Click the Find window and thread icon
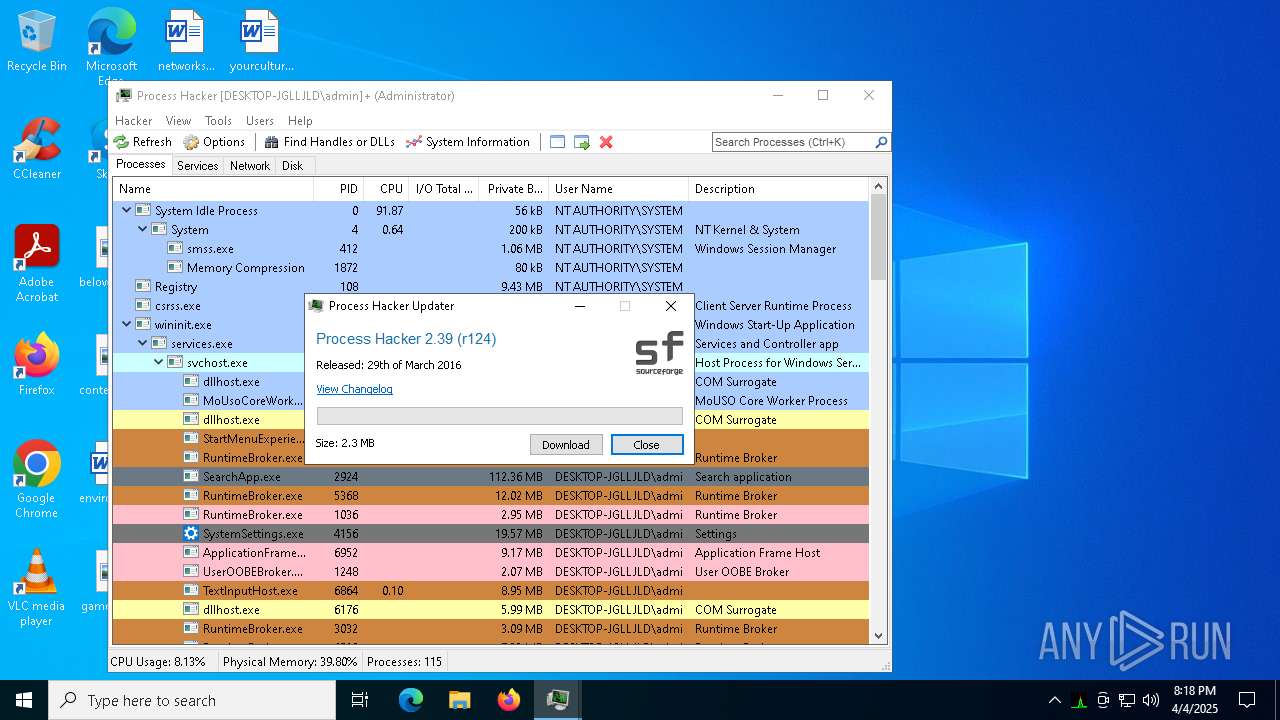 (x=582, y=142)
